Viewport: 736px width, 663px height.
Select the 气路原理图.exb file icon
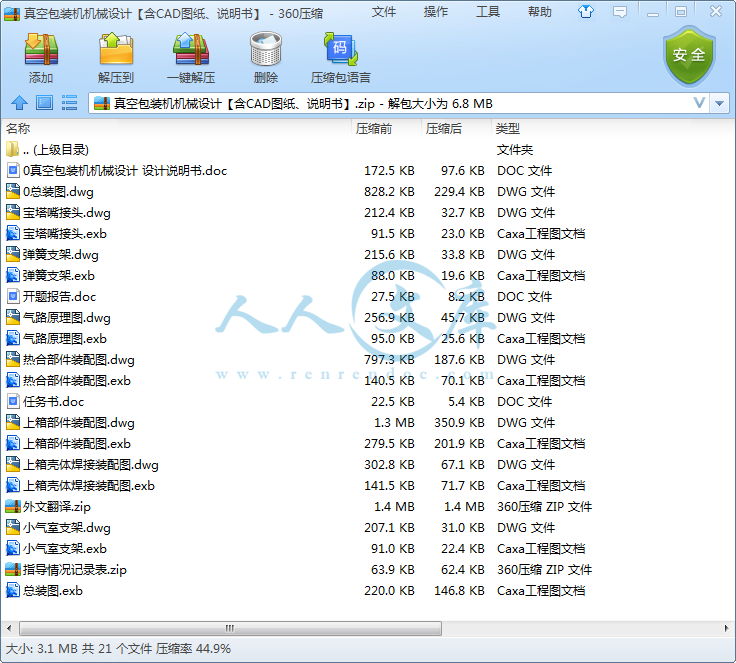coord(13,339)
